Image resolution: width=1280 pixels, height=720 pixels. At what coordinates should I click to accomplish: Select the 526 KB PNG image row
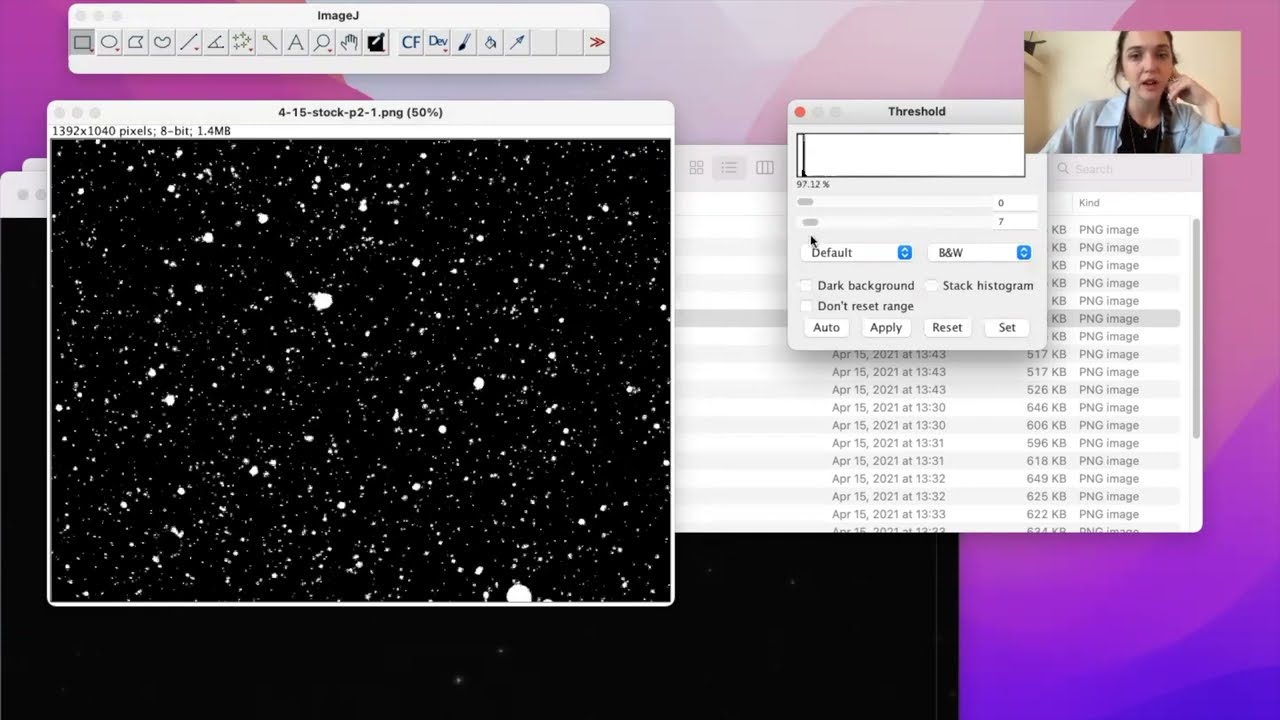click(x=927, y=390)
